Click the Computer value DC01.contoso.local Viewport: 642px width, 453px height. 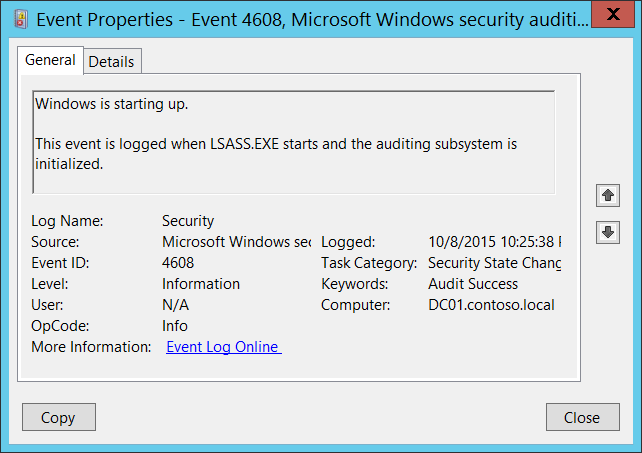tap(490, 305)
